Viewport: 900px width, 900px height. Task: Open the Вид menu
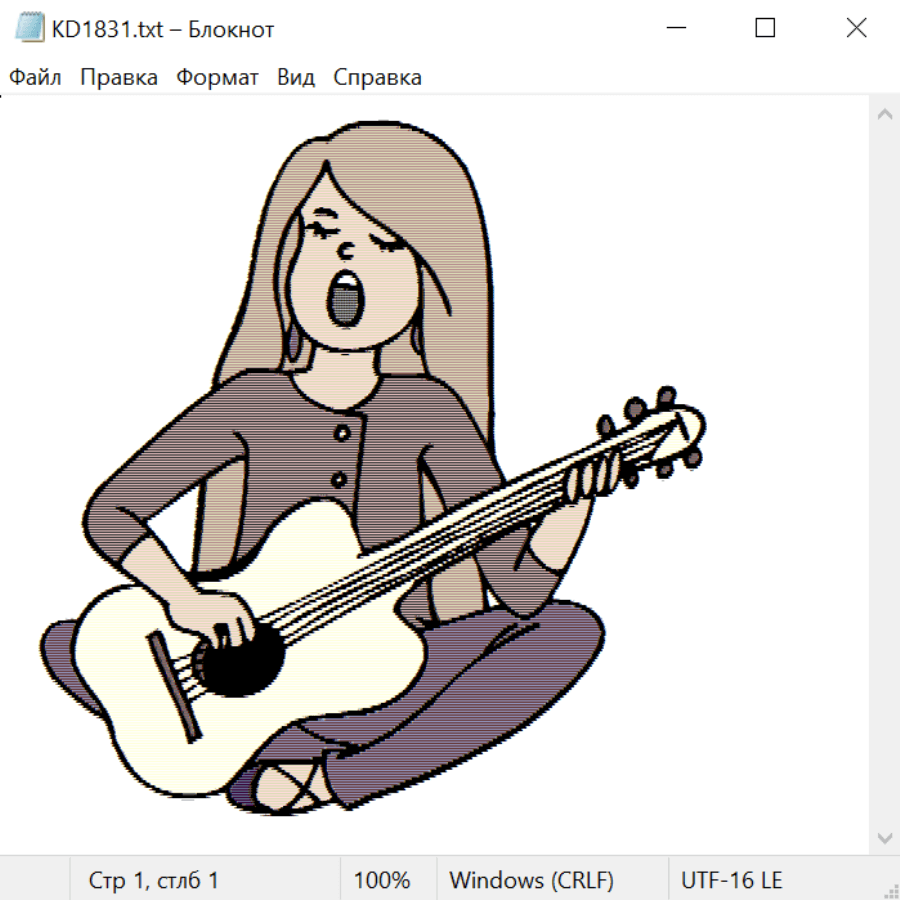pyautogui.click(x=296, y=78)
